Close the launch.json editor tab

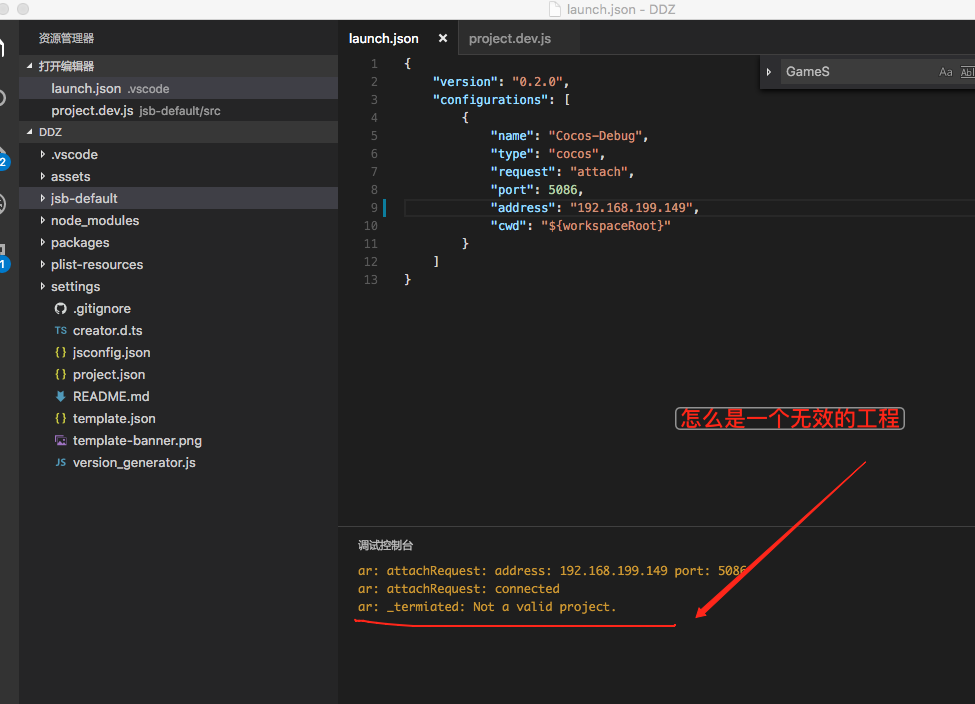point(443,39)
